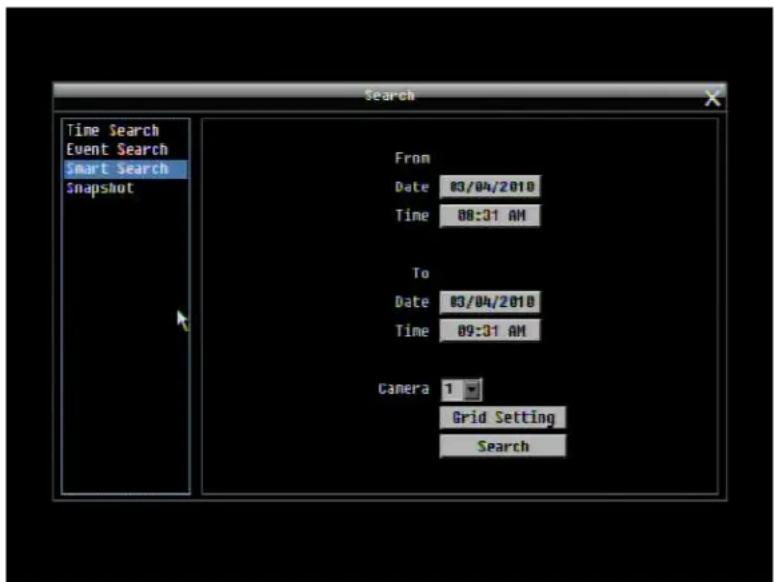
Task: Edit the To time field 09:31 AM
Action: 490,331
